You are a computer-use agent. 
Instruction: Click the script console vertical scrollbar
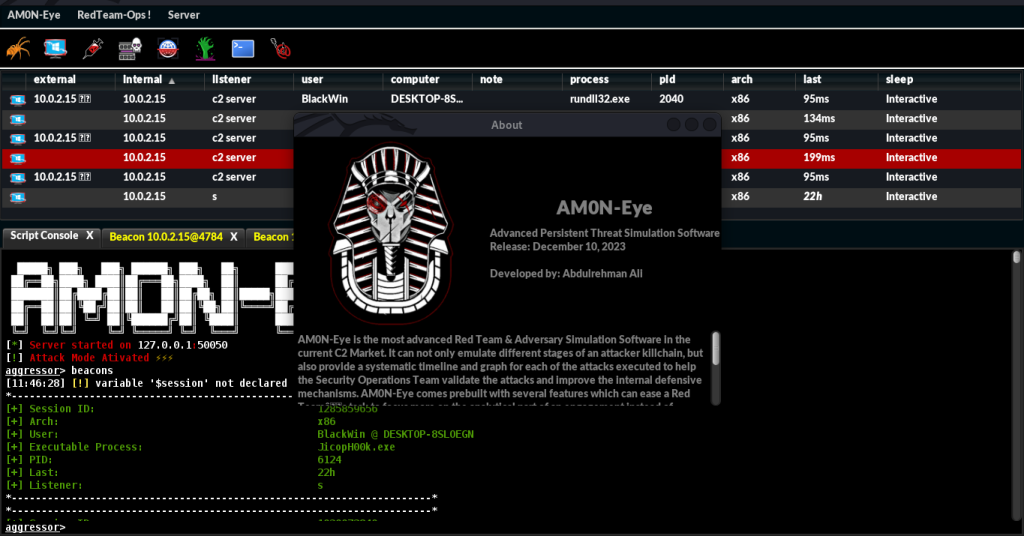(x=1016, y=257)
